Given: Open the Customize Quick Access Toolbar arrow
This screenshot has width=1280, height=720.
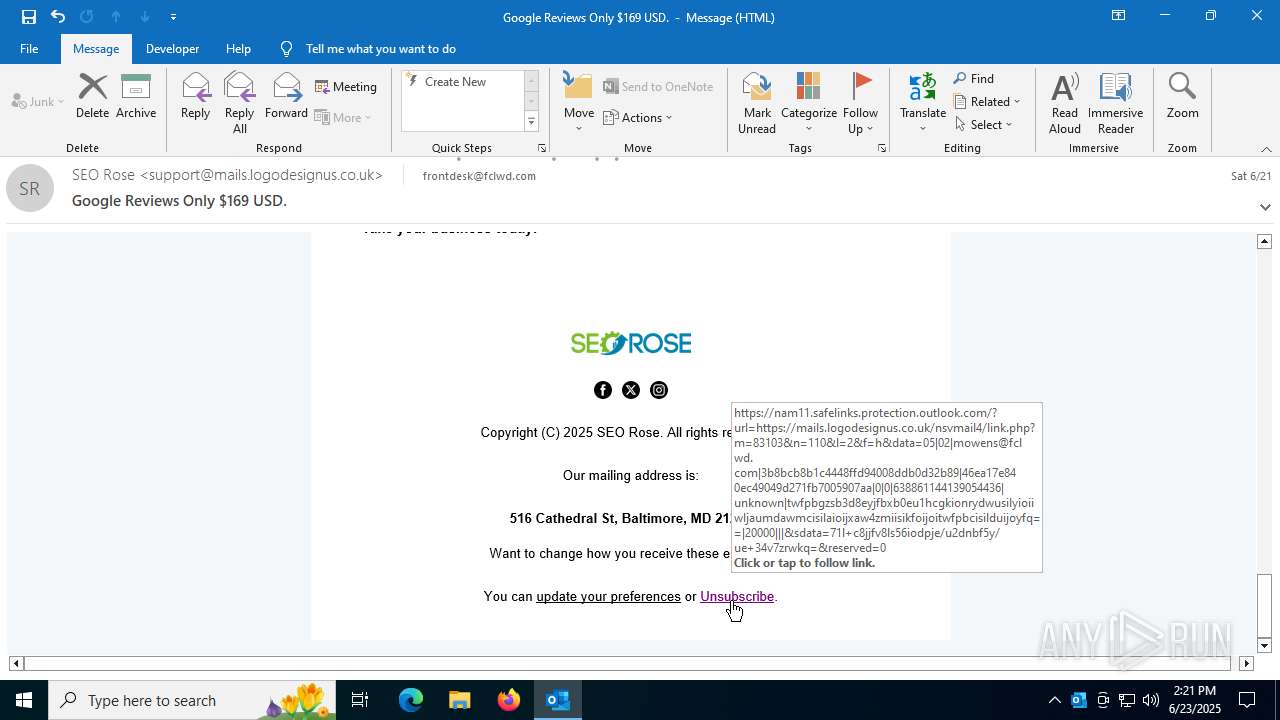Looking at the screenshot, I should click(173, 17).
